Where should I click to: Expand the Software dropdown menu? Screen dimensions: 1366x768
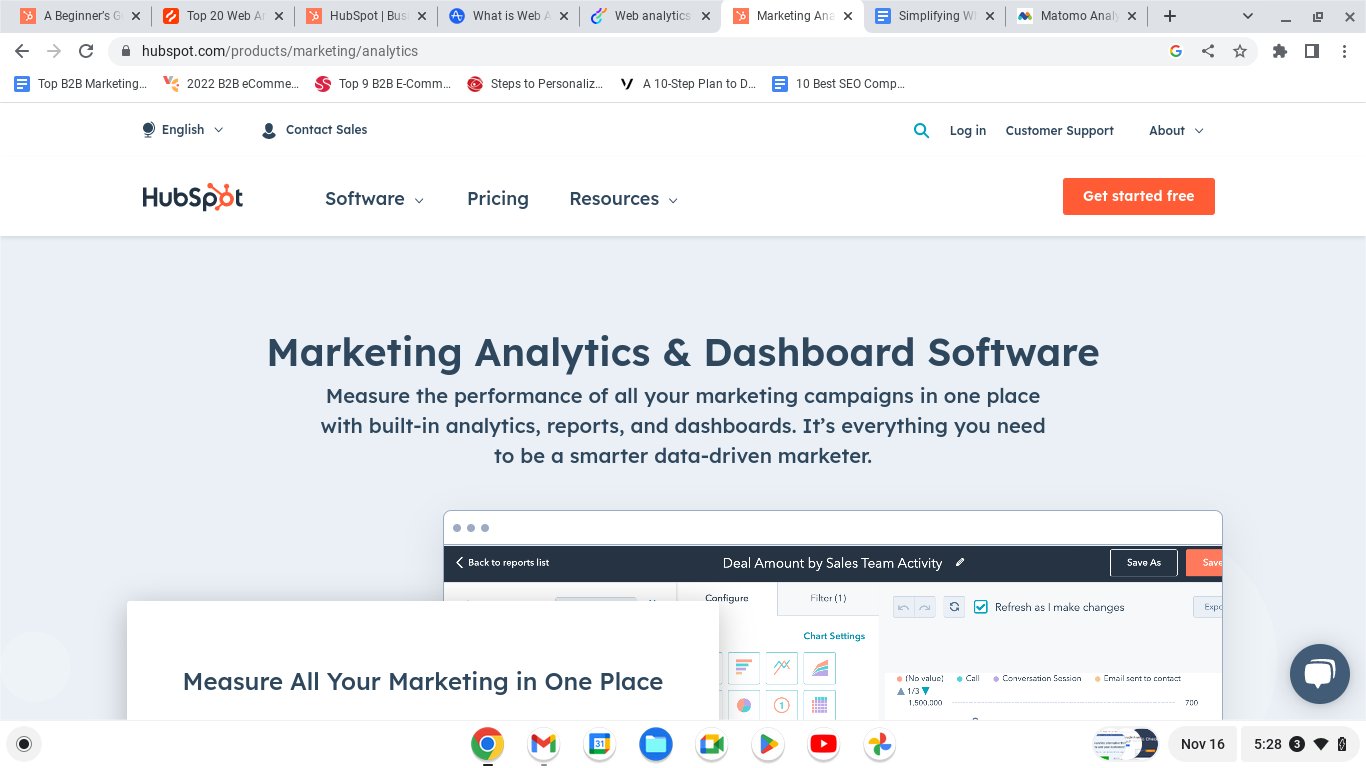coord(374,198)
